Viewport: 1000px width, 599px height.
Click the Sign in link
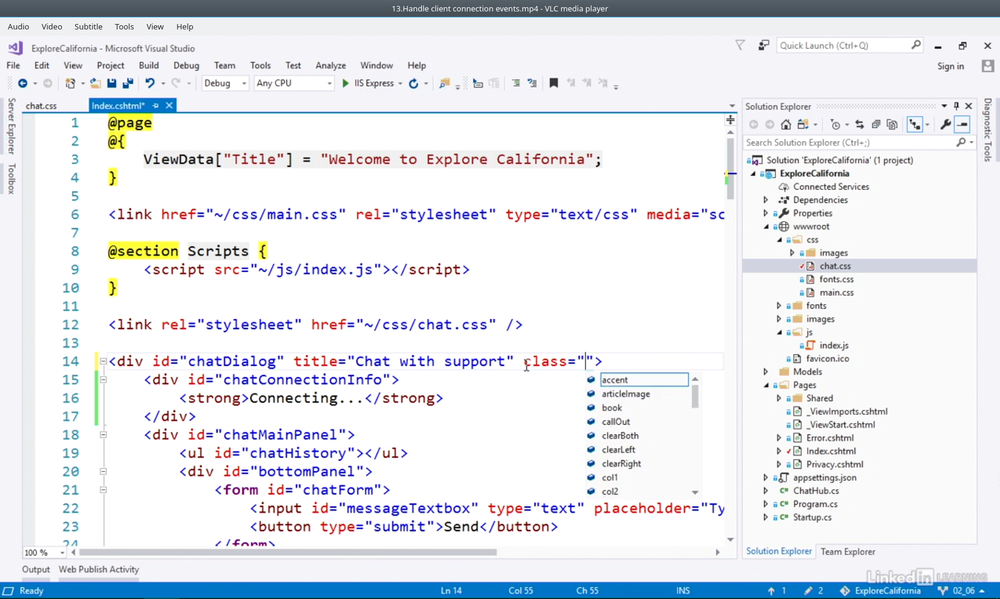[x=950, y=66]
